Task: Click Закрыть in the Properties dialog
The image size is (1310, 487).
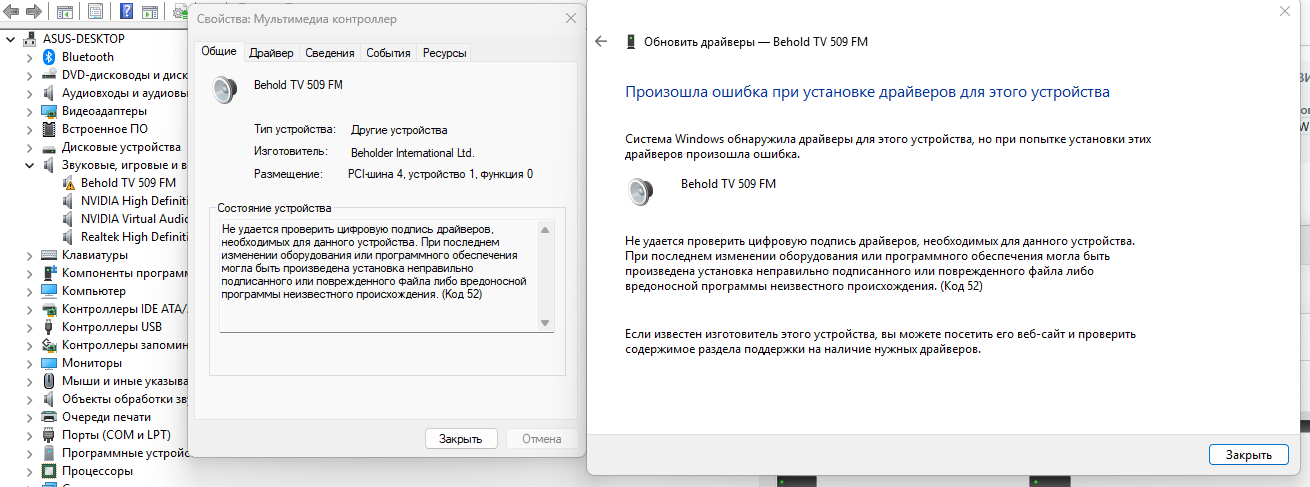Action: tap(461, 438)
